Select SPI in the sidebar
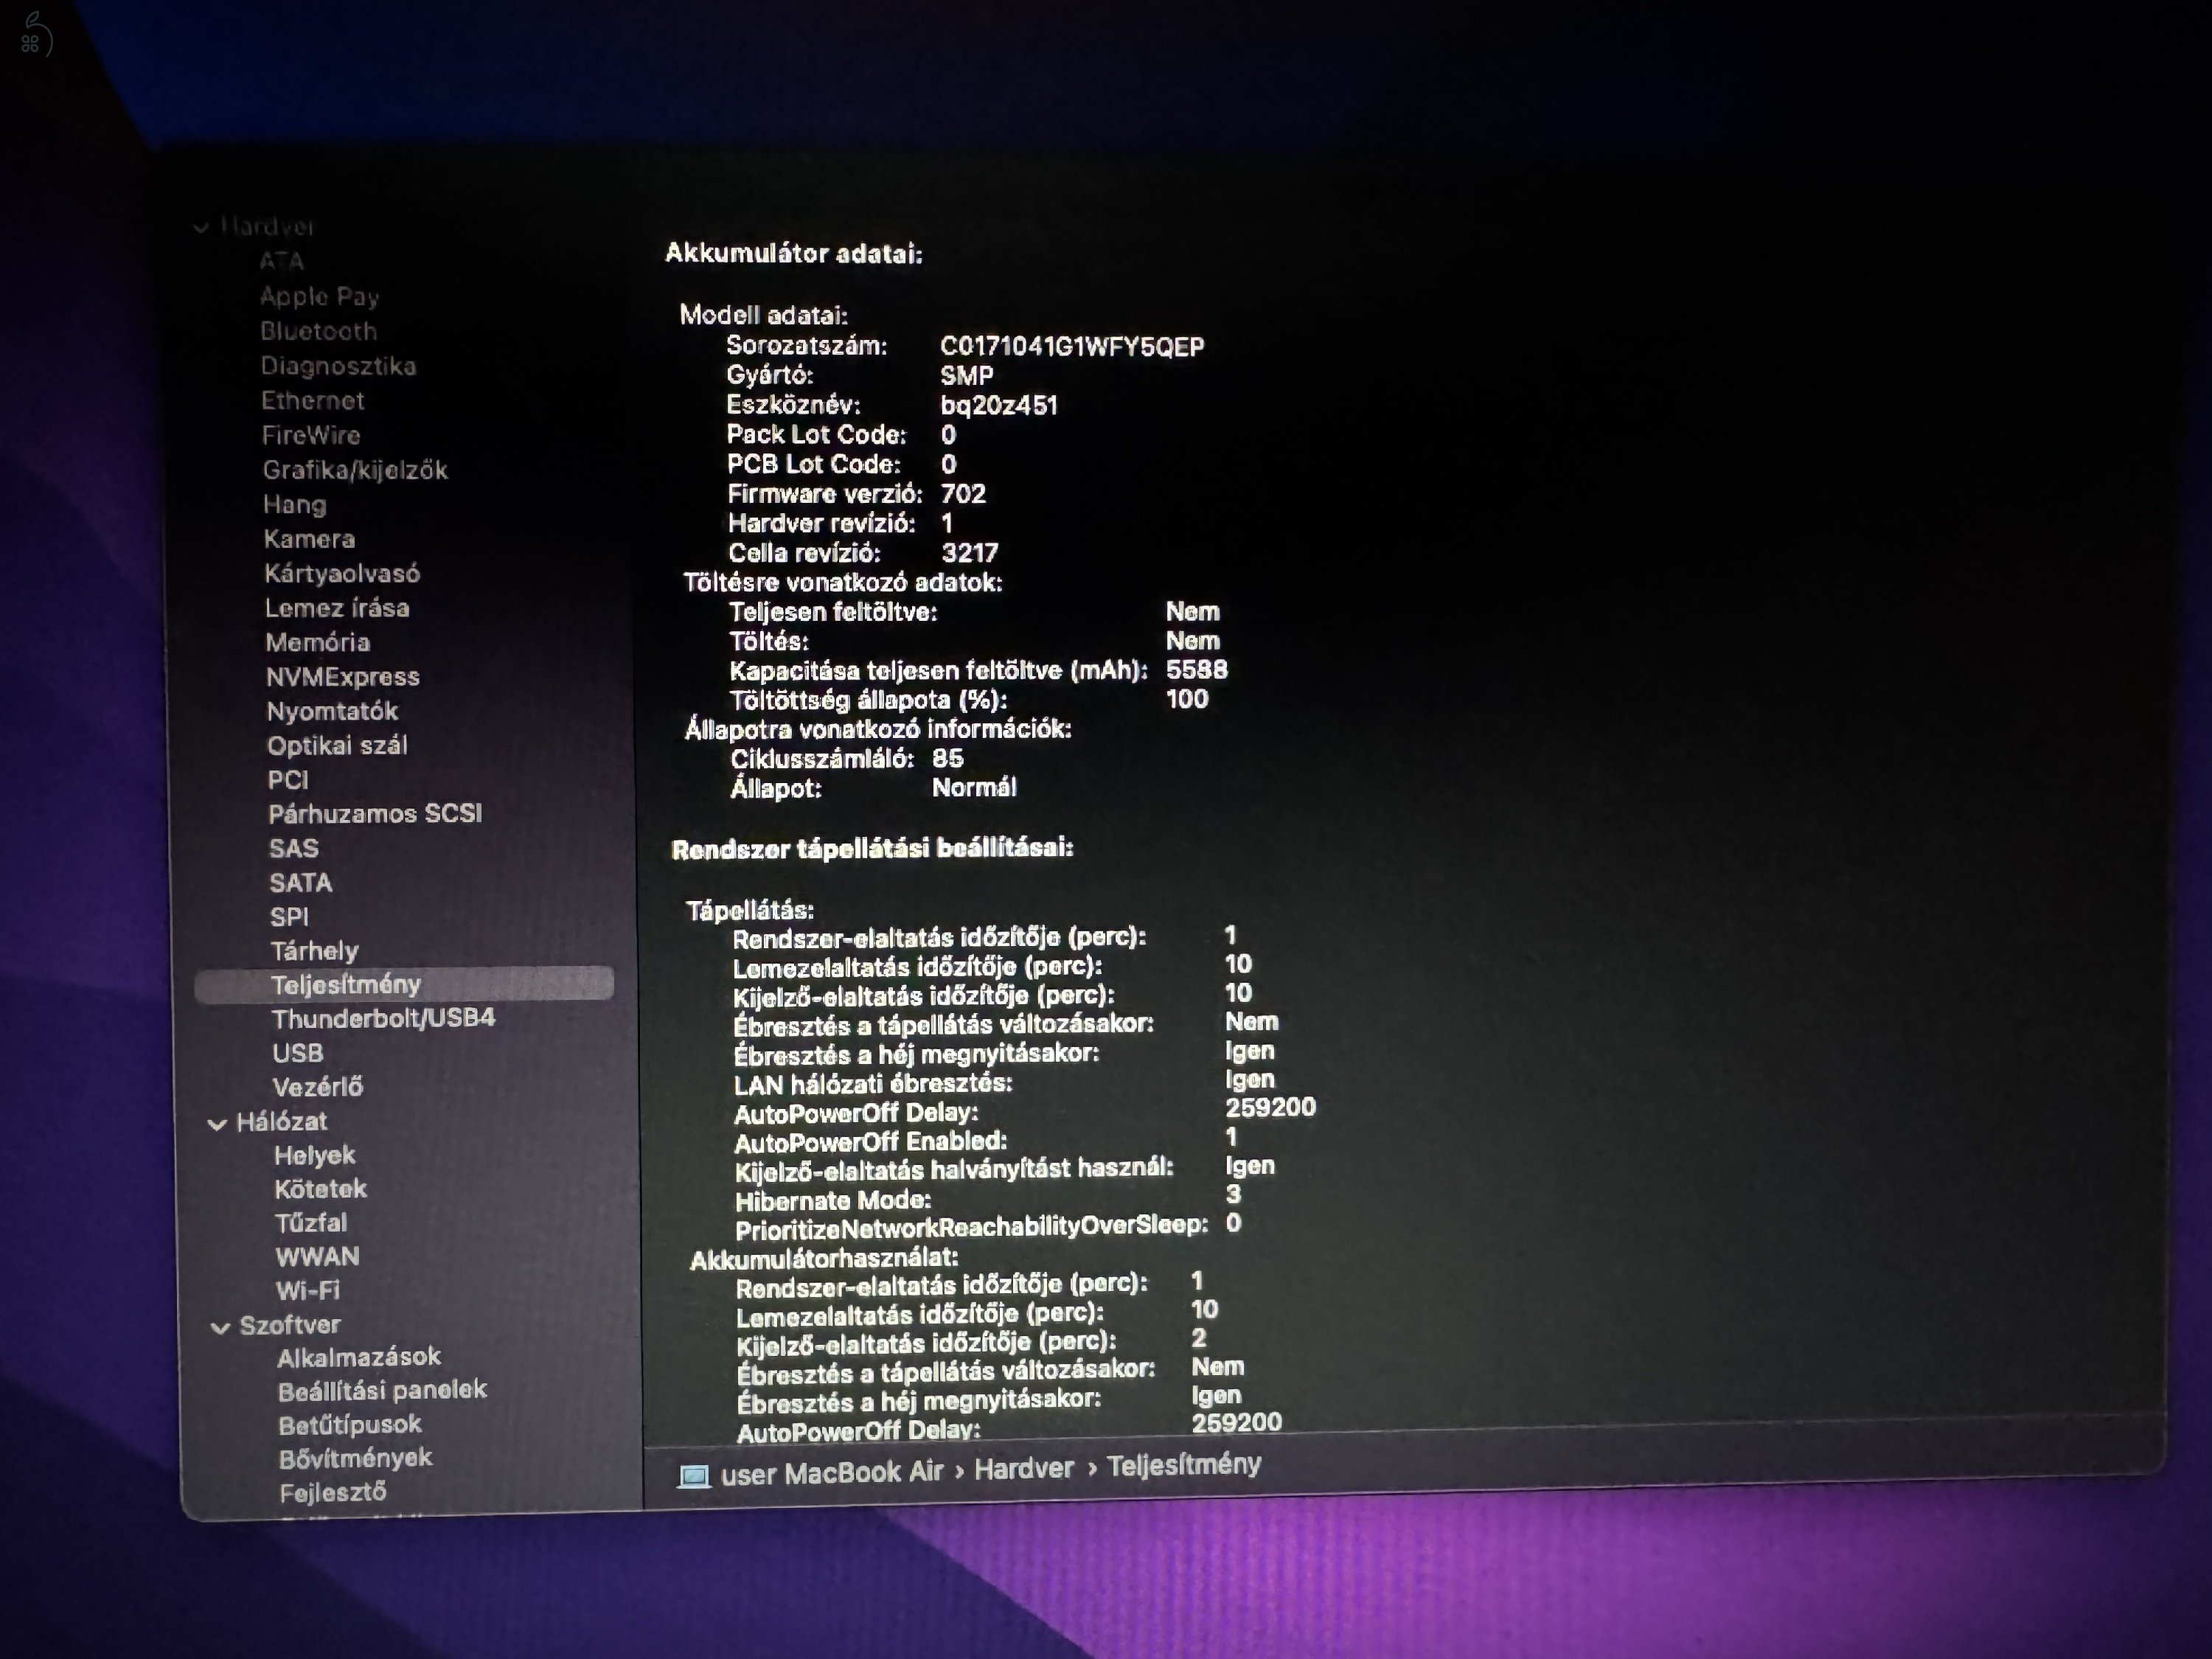 pyautogui.click(x=289, y=917)
